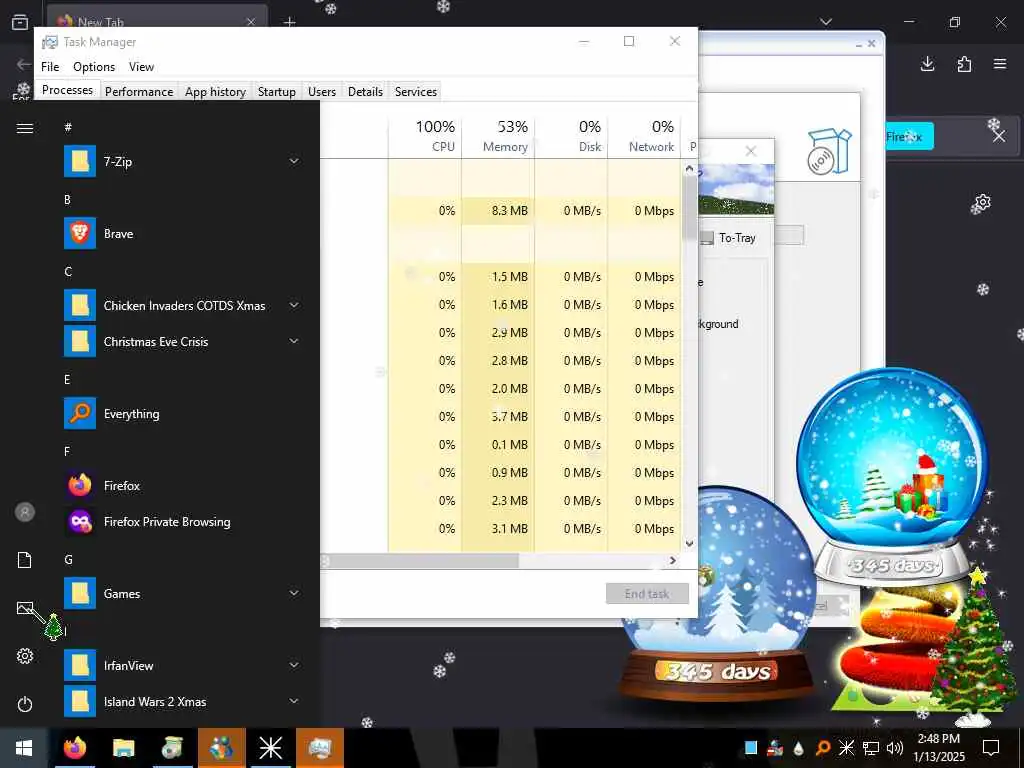Sort by Disk column header
The width and height of the screenshot is (1024, 768).
click(571, 136)
